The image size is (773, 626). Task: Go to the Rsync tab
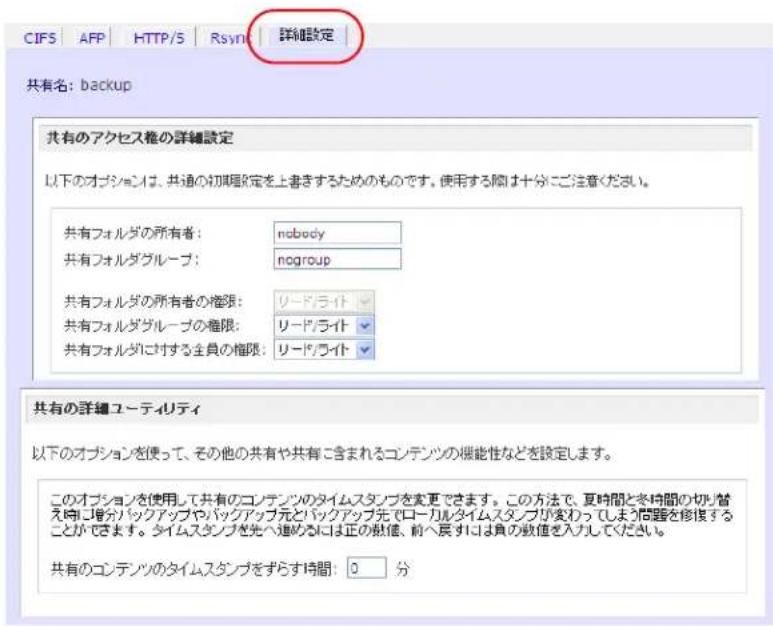point(230,38)
